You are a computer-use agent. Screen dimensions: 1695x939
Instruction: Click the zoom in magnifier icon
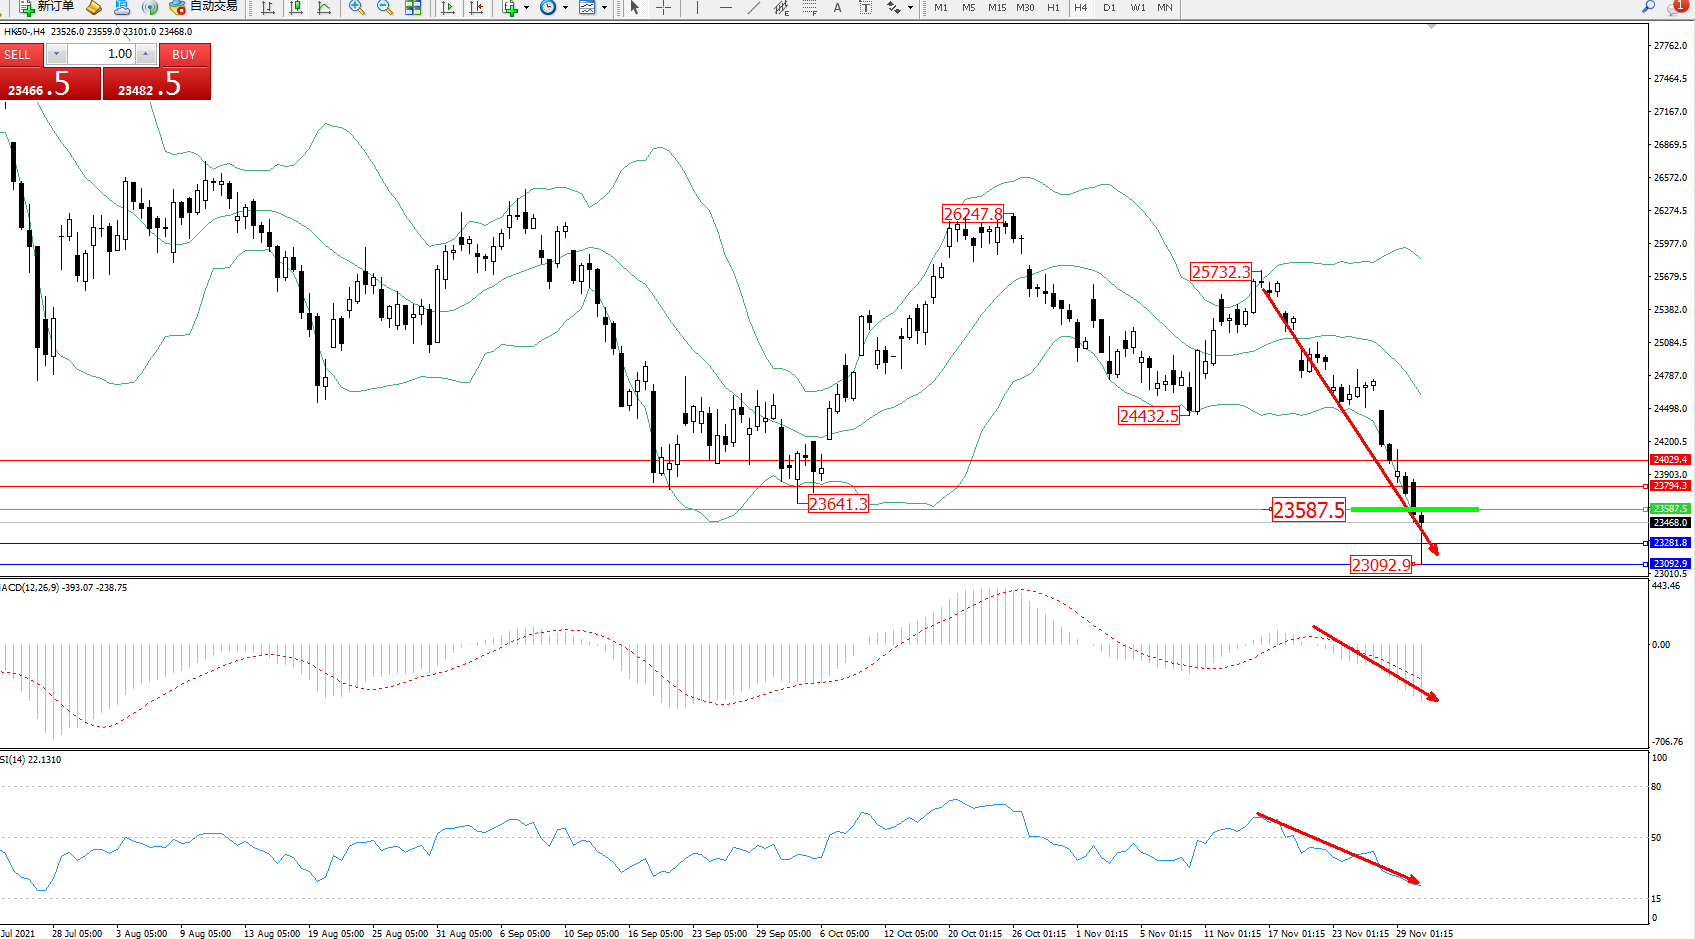coord(356,8)
